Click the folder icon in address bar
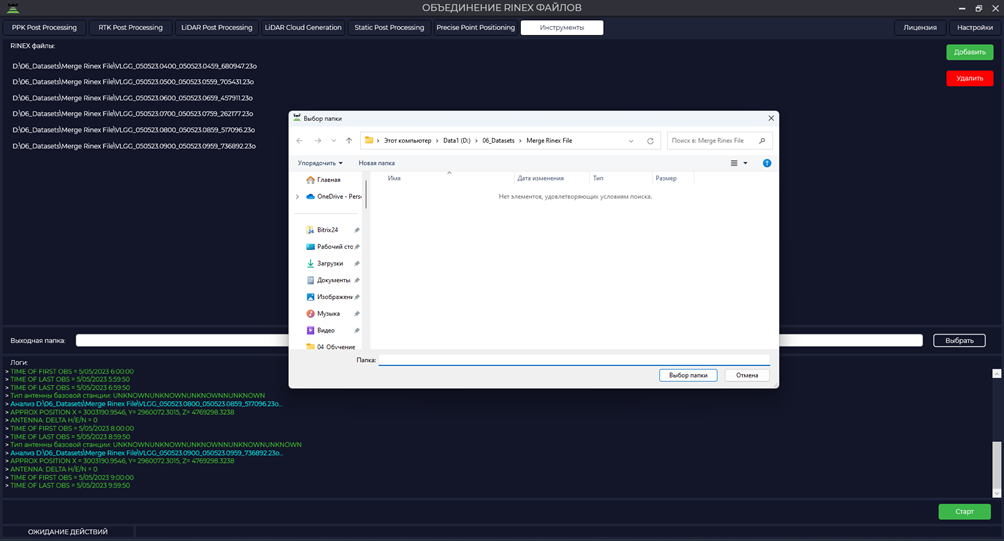The image size is (1004, 541). point(369,140)
